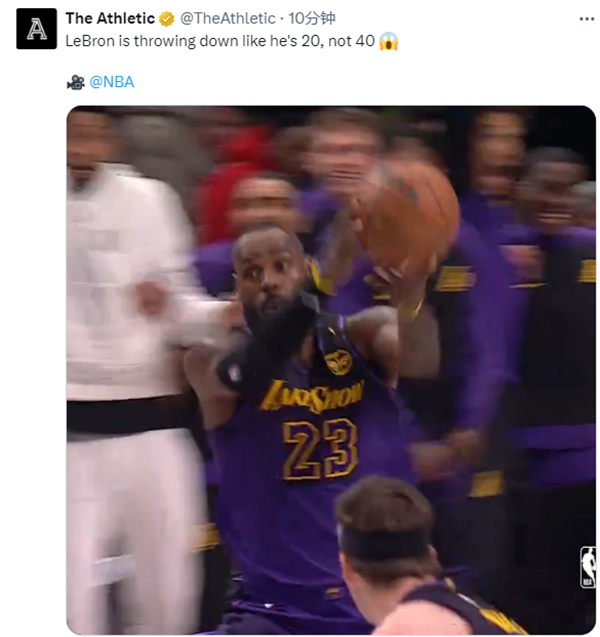This screenshot has width=600, height=637.
Task: Click the basketball in the video
Action: 405,215
